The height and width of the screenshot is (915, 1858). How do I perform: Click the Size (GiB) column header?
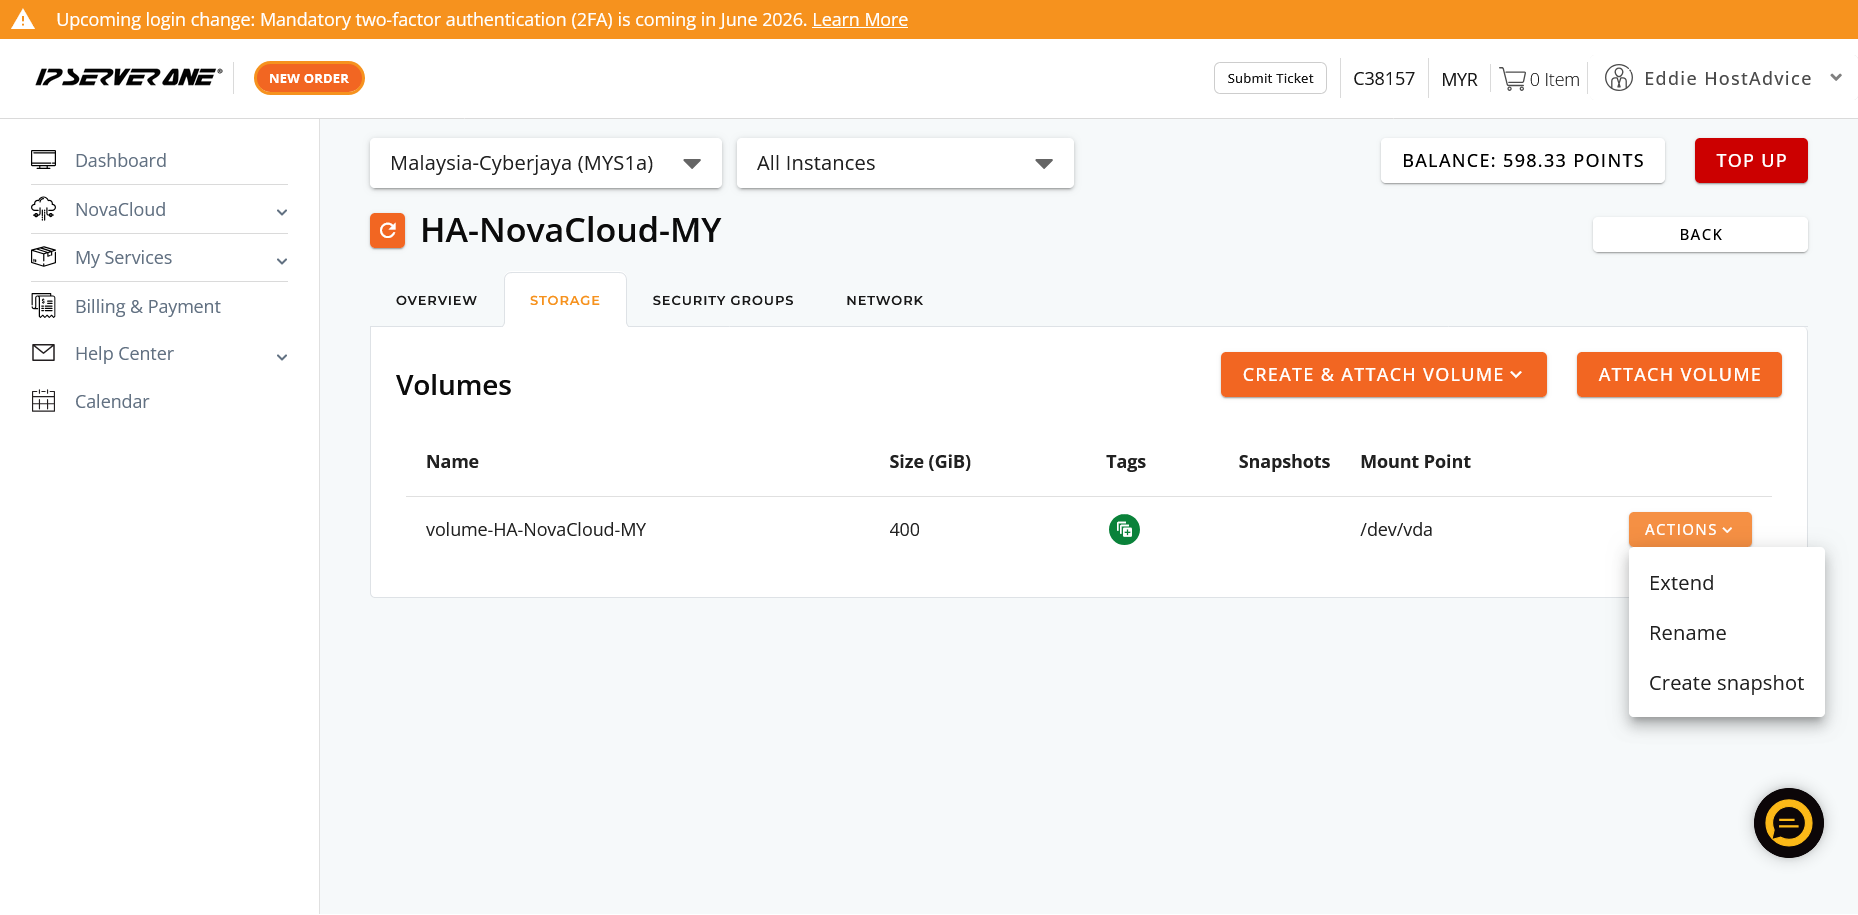coord(930,461)
